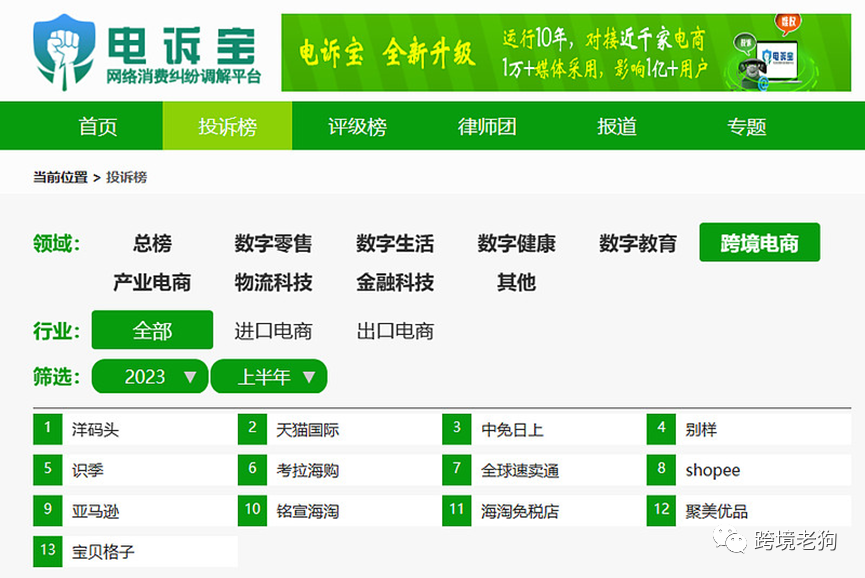
Task: Open the 电诉宝 全新升级 banner
Action: click(x=566, y=52)
